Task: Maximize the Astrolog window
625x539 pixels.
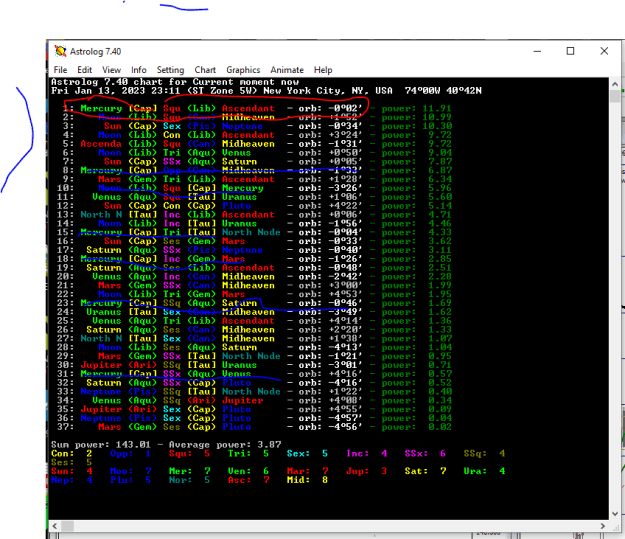Action: (570, 51)
